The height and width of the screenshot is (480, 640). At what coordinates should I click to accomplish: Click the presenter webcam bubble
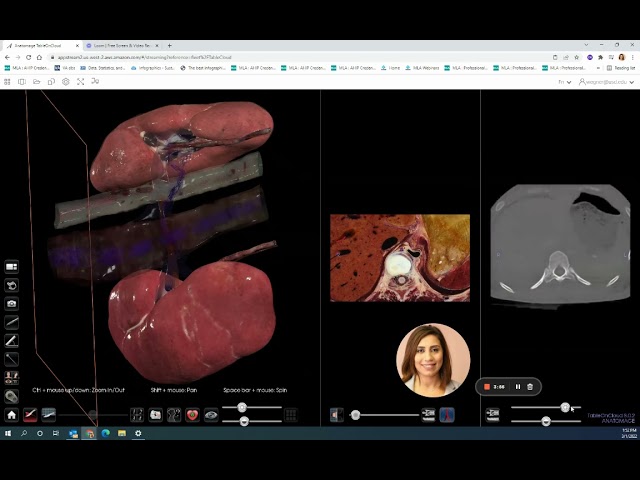tap(433, 360)
